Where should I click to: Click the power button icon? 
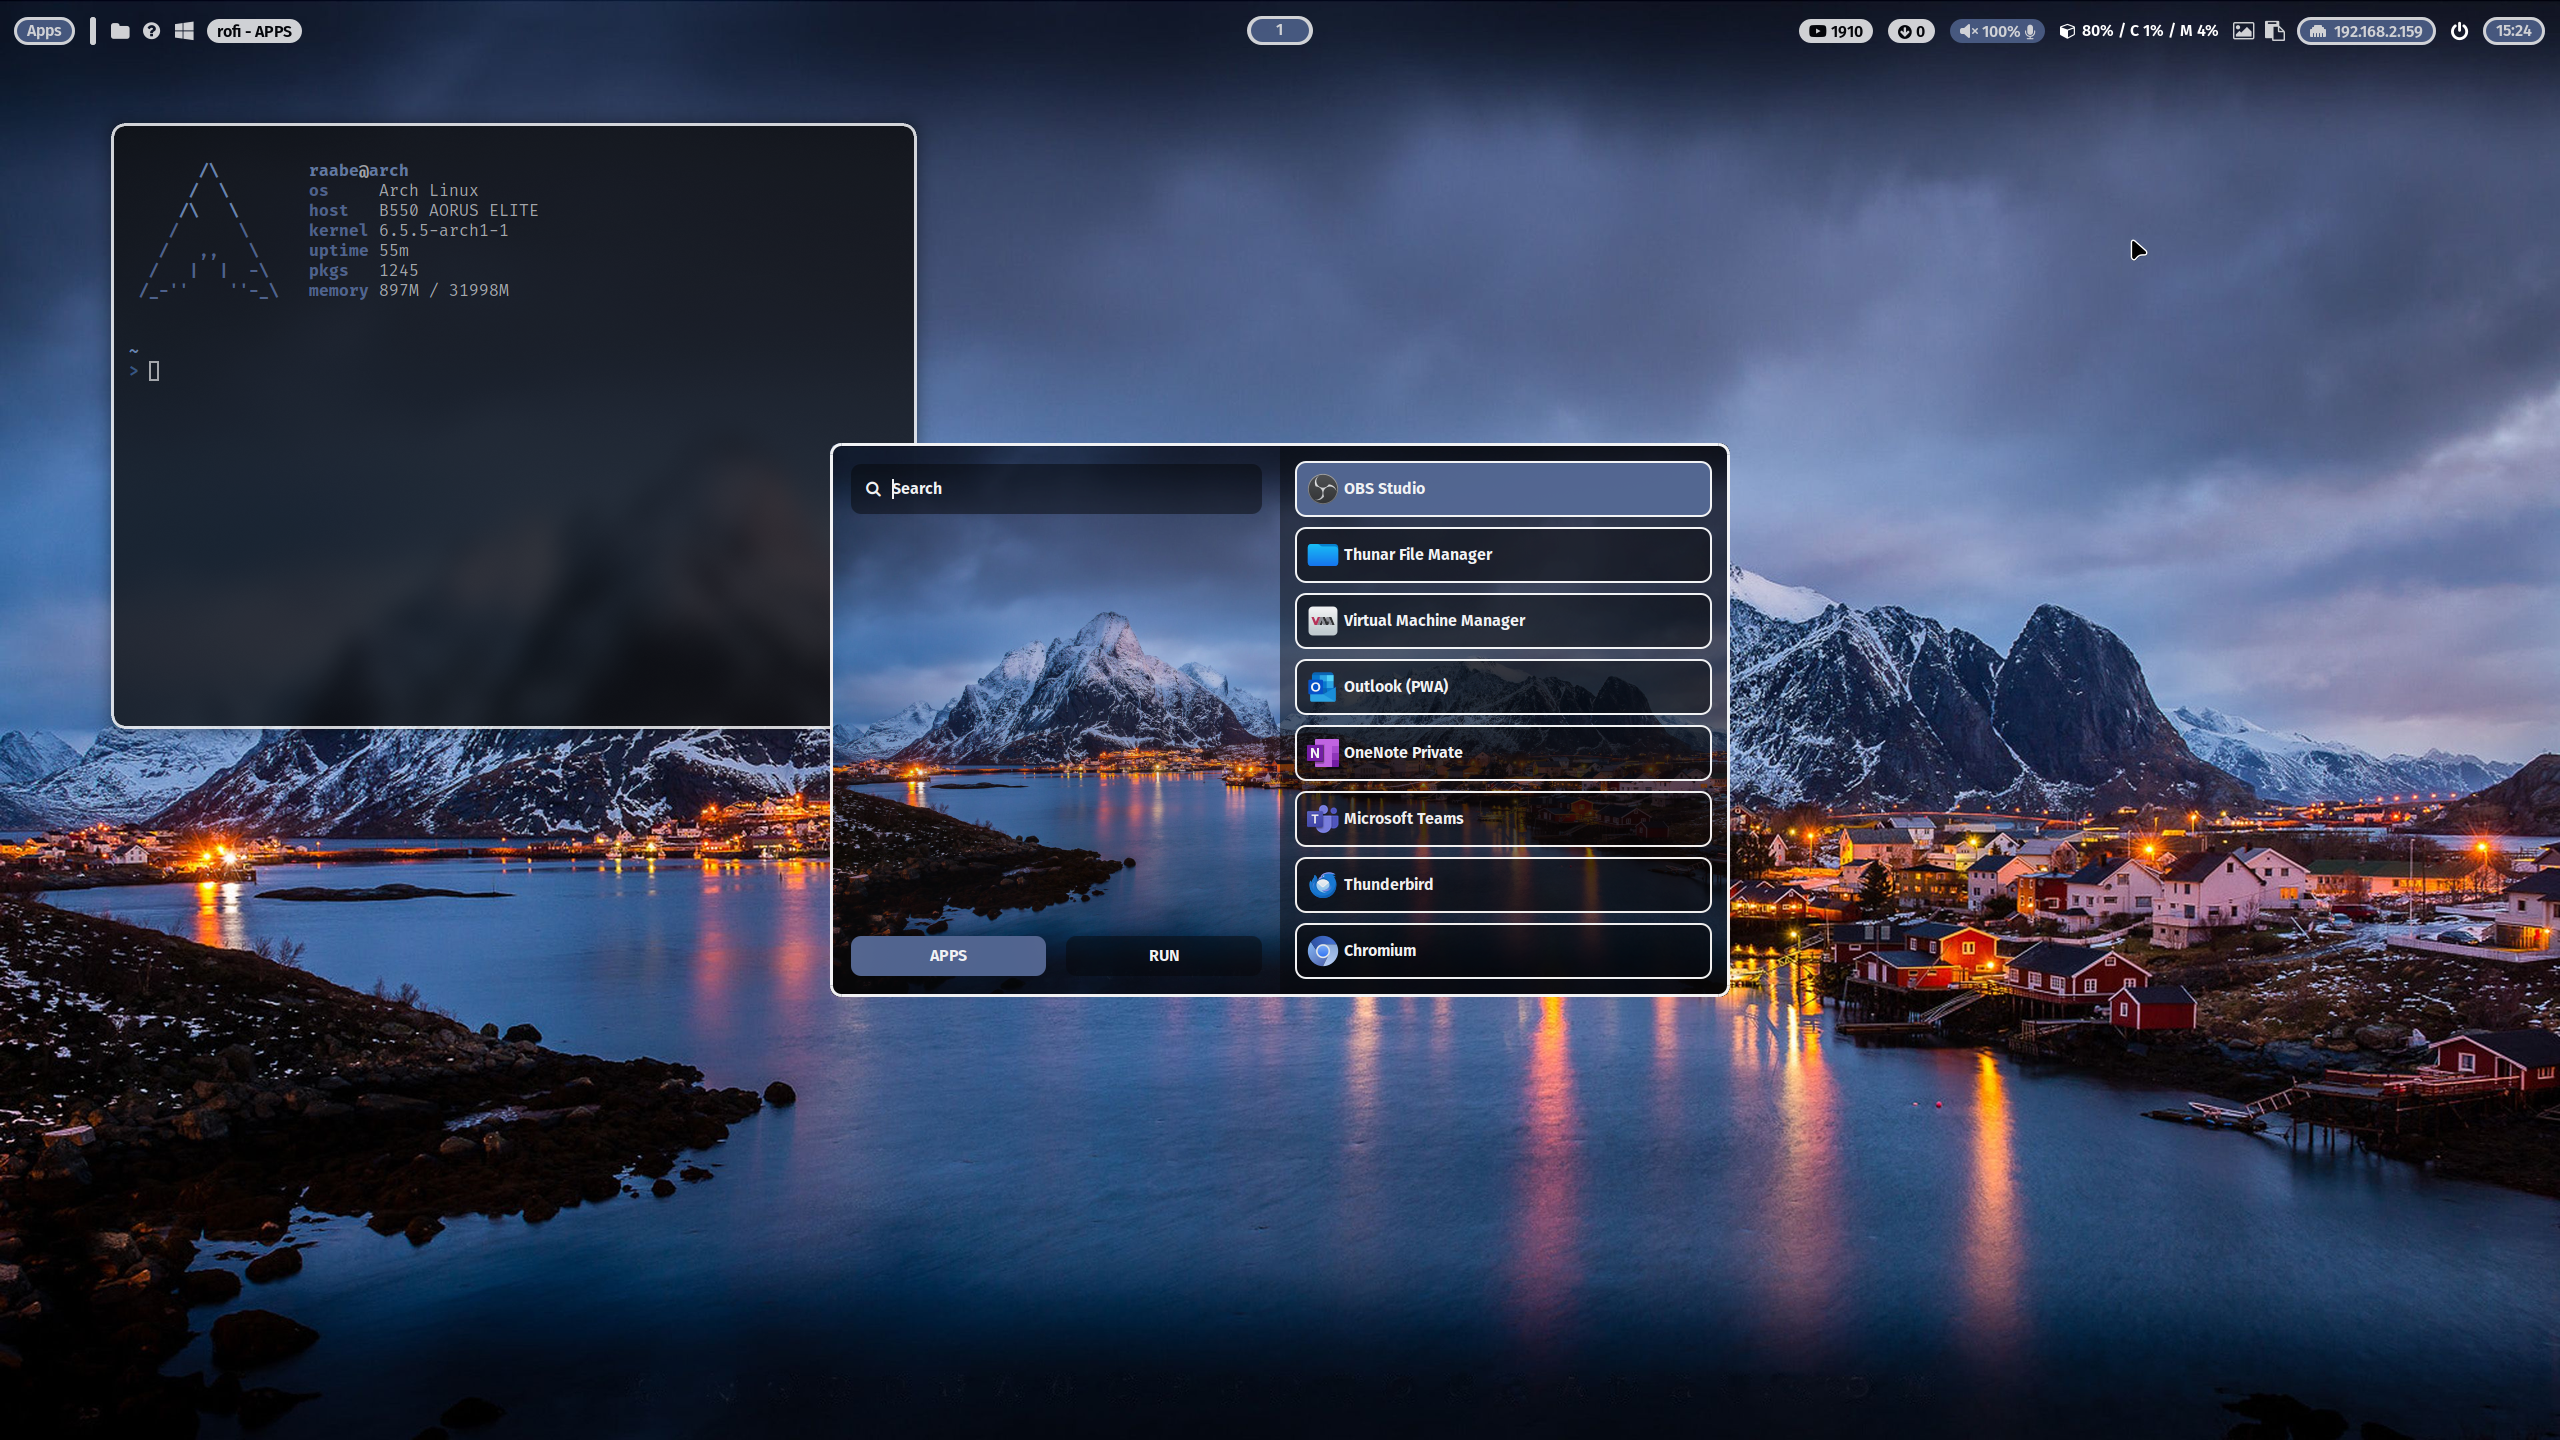click(2459, 31)
